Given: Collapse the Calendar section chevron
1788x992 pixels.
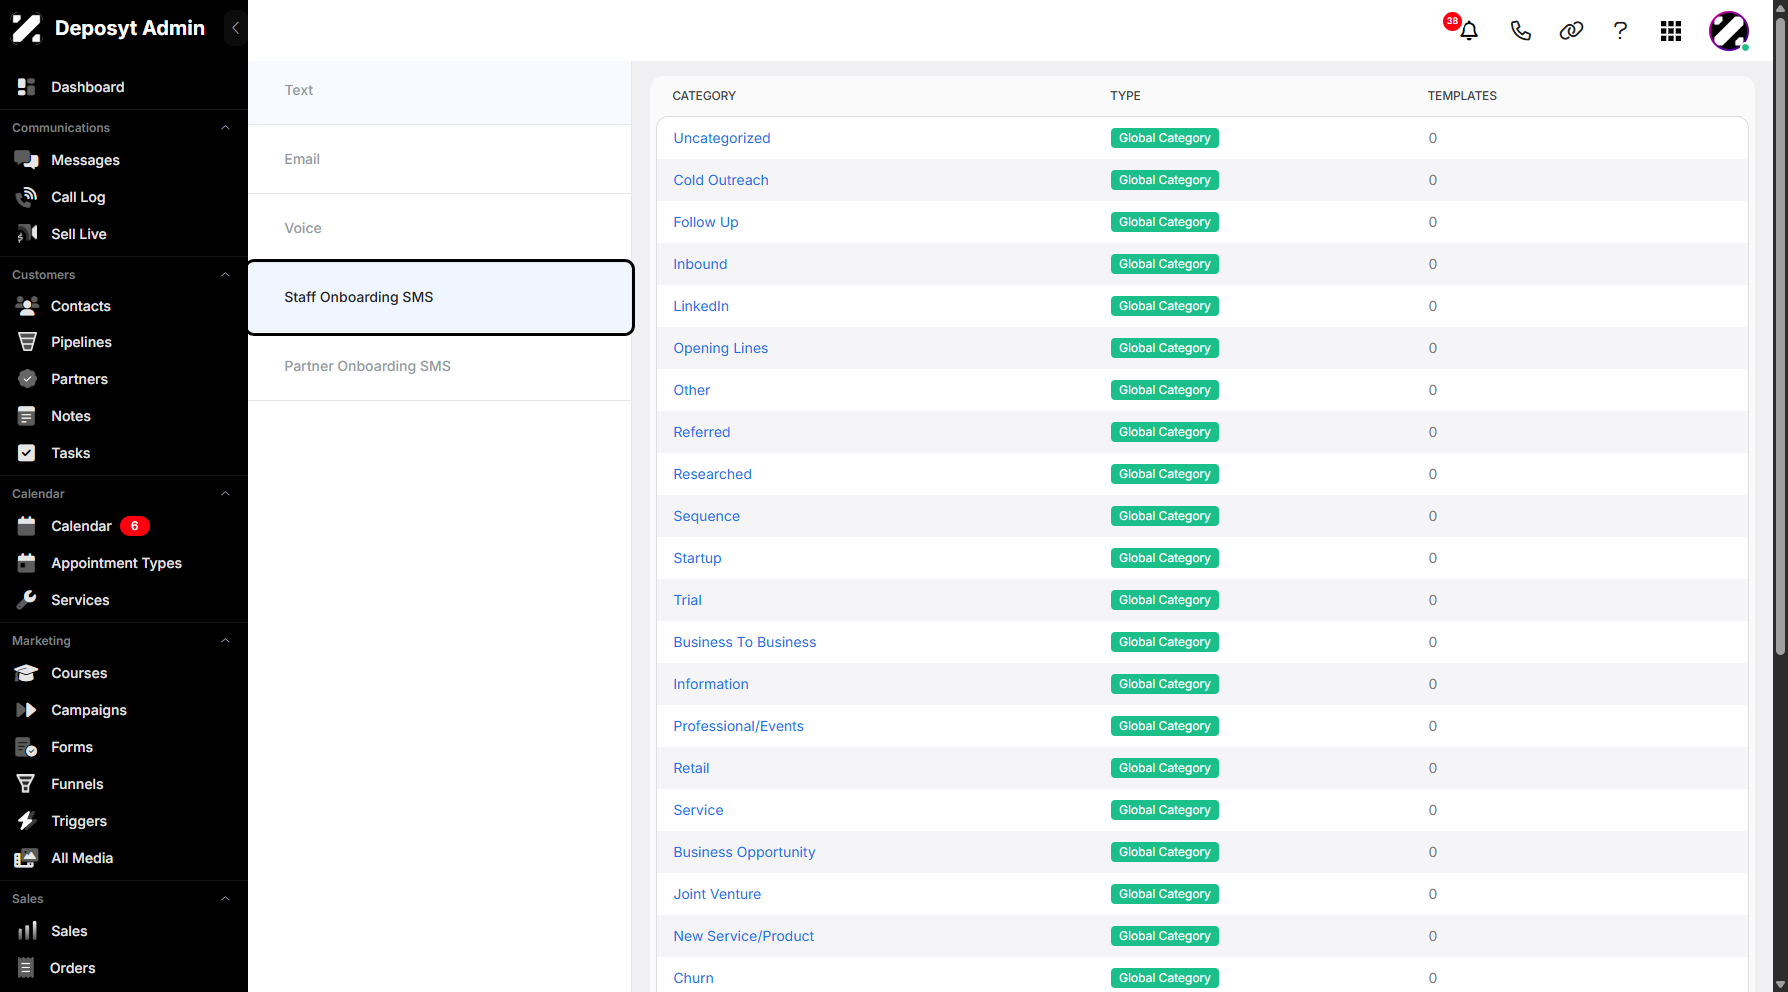Looking at the screenshot, I should click(225, 494).
